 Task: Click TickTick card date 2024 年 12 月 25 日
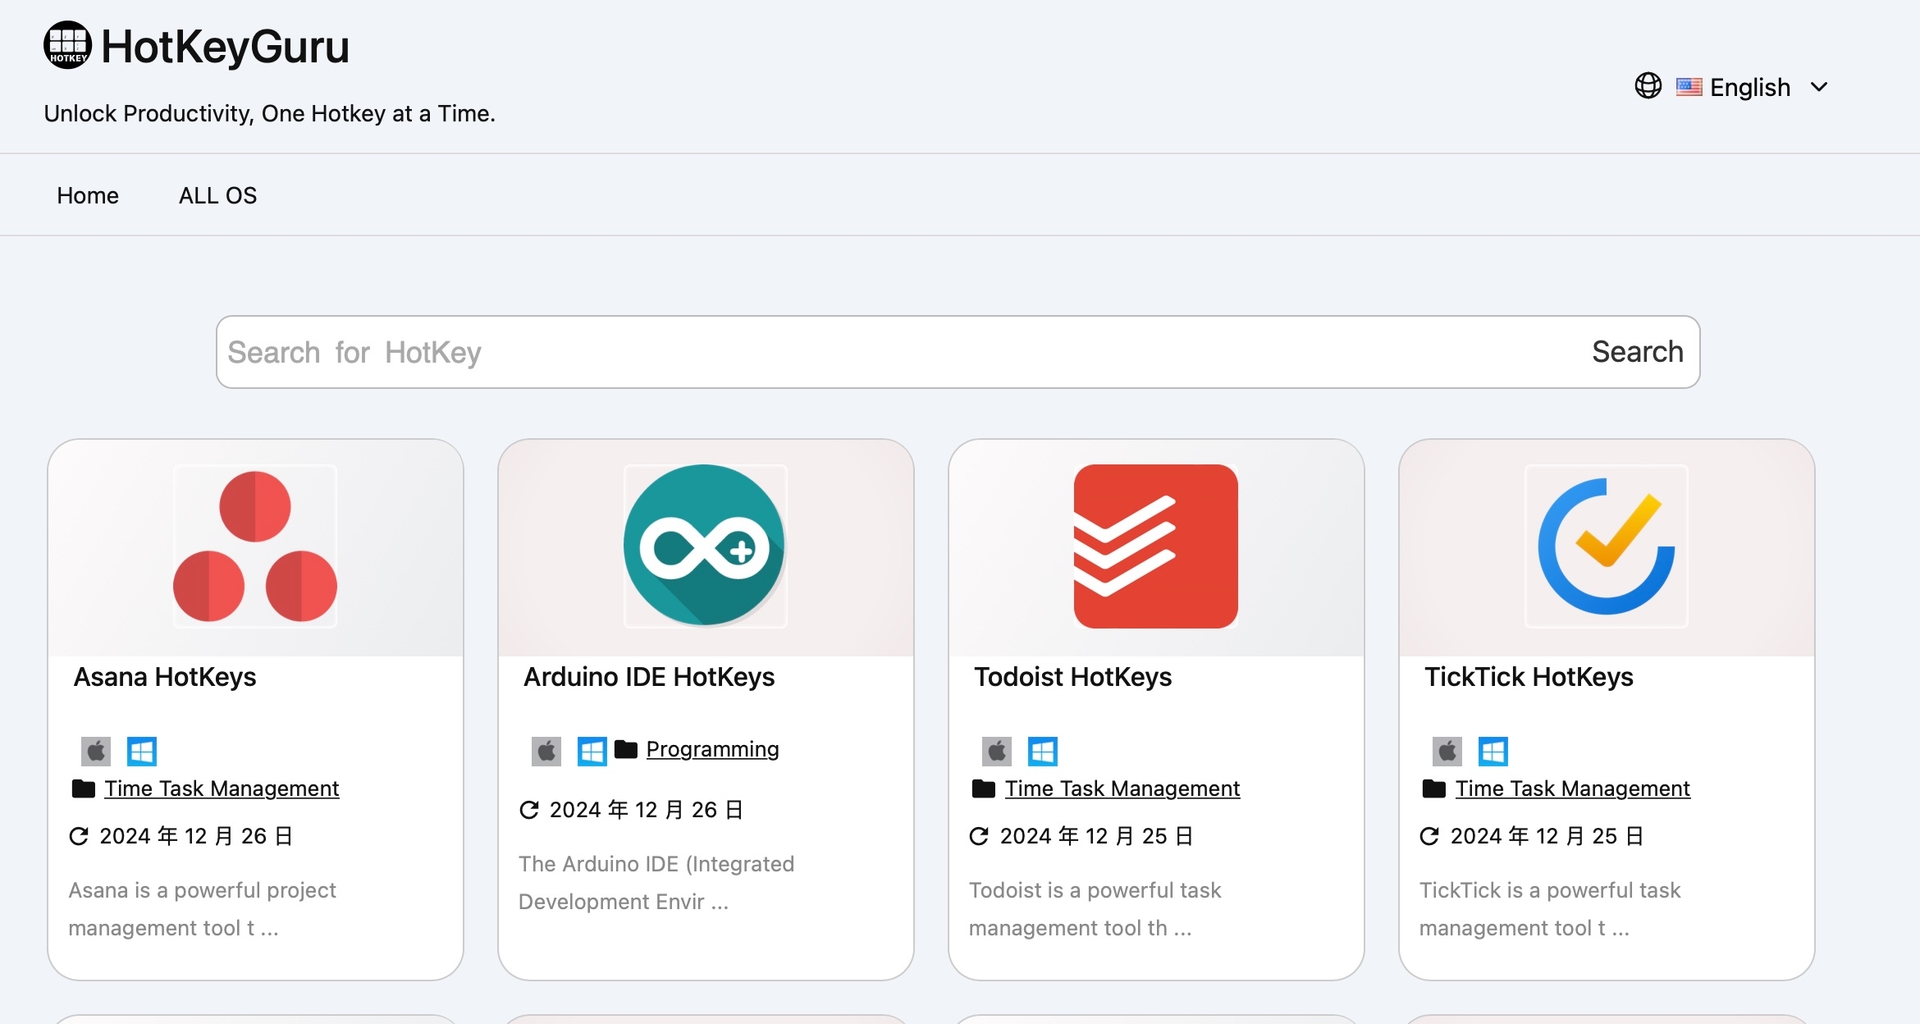[1547, 836]
